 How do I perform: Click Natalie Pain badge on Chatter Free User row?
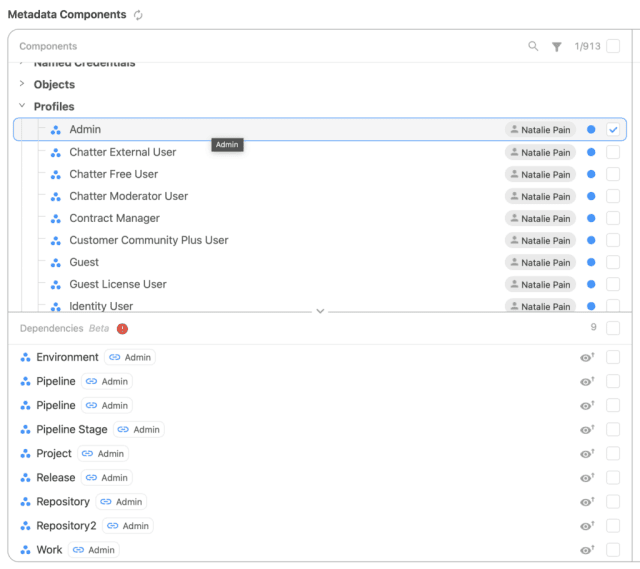[x=540, y=174]
